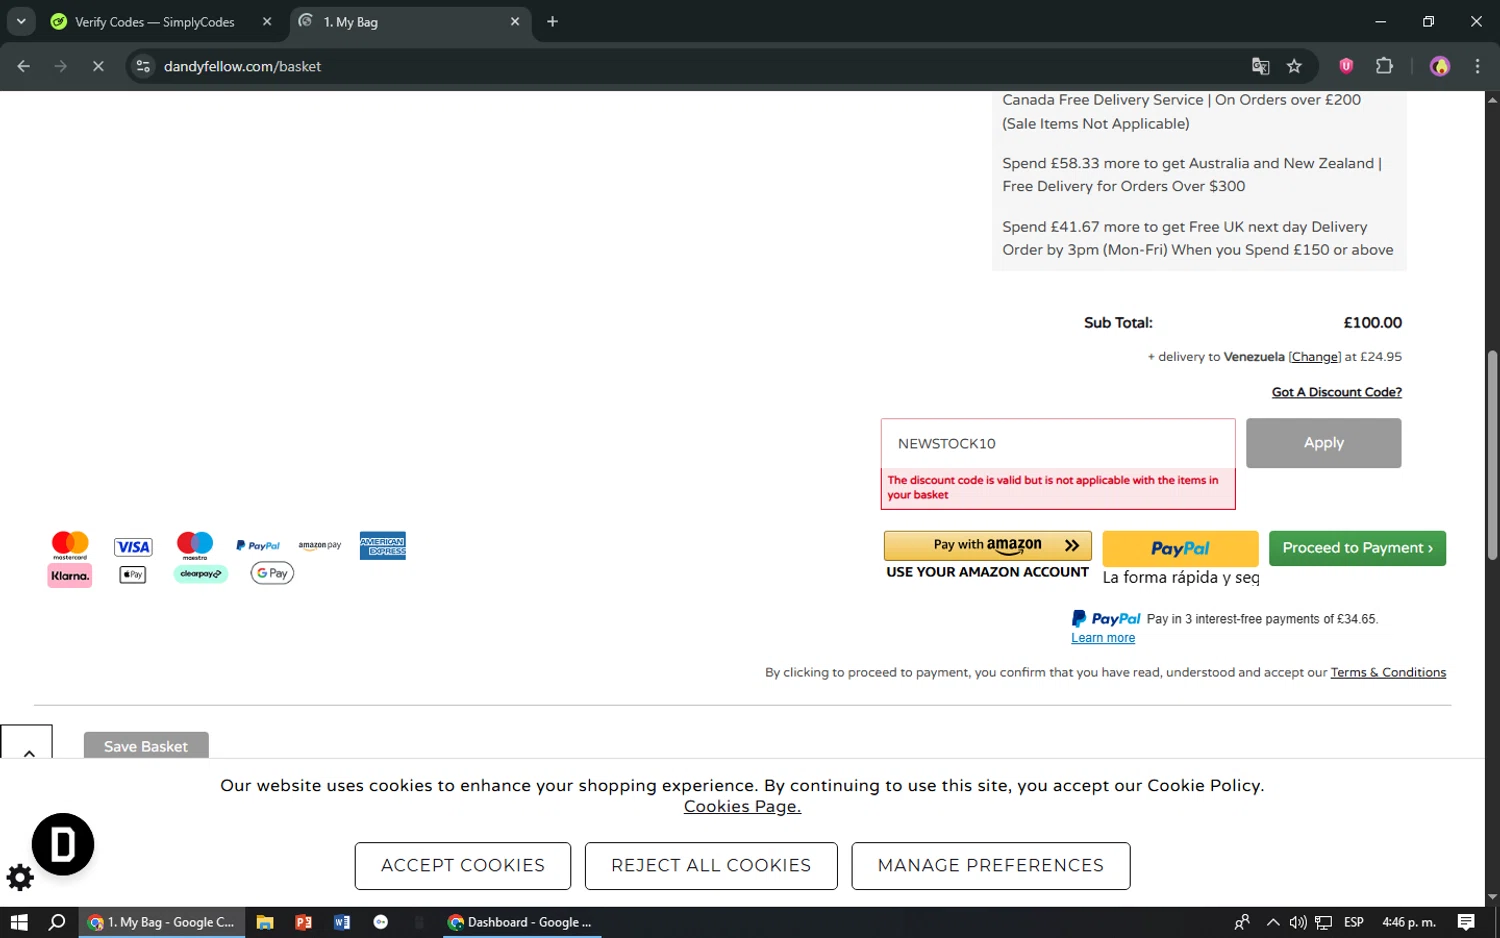Open Manage Preferences for cookies
The width and height of the screenshot is (1500, 938).
991,866
